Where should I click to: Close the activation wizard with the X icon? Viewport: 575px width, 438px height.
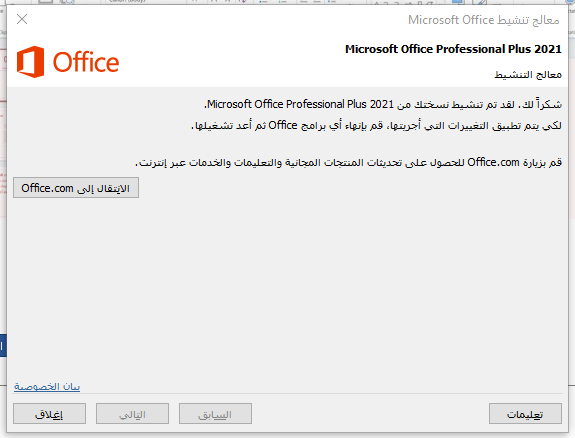[x=22, y=19]
